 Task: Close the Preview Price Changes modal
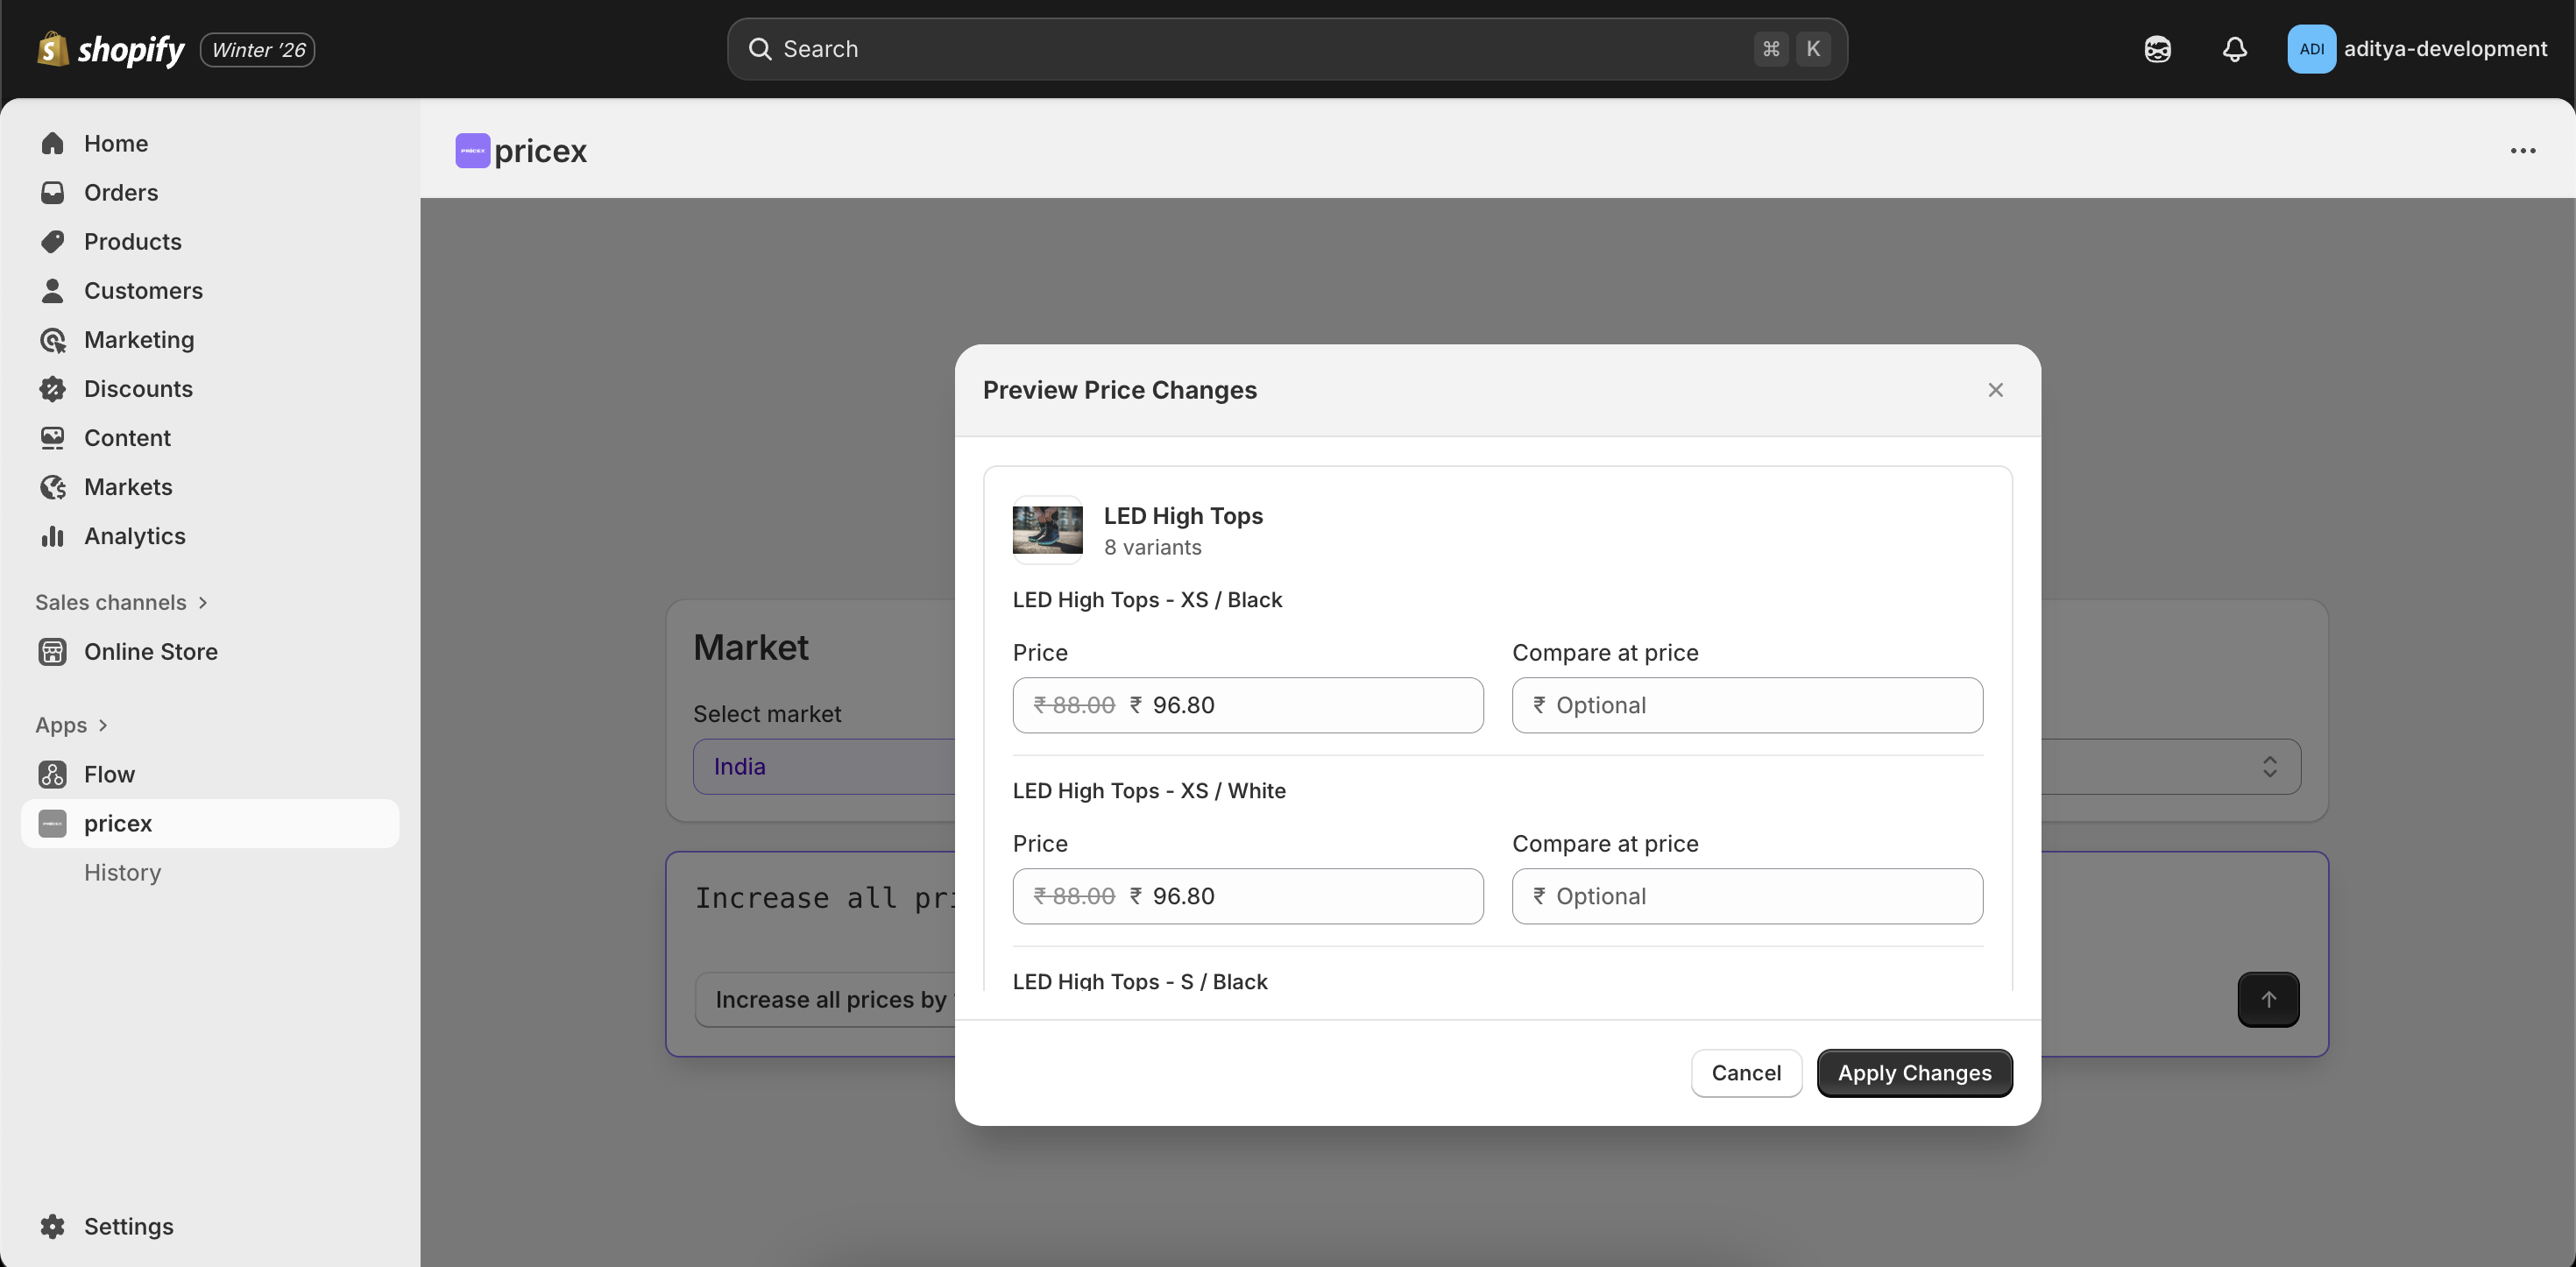(1995, 390)
